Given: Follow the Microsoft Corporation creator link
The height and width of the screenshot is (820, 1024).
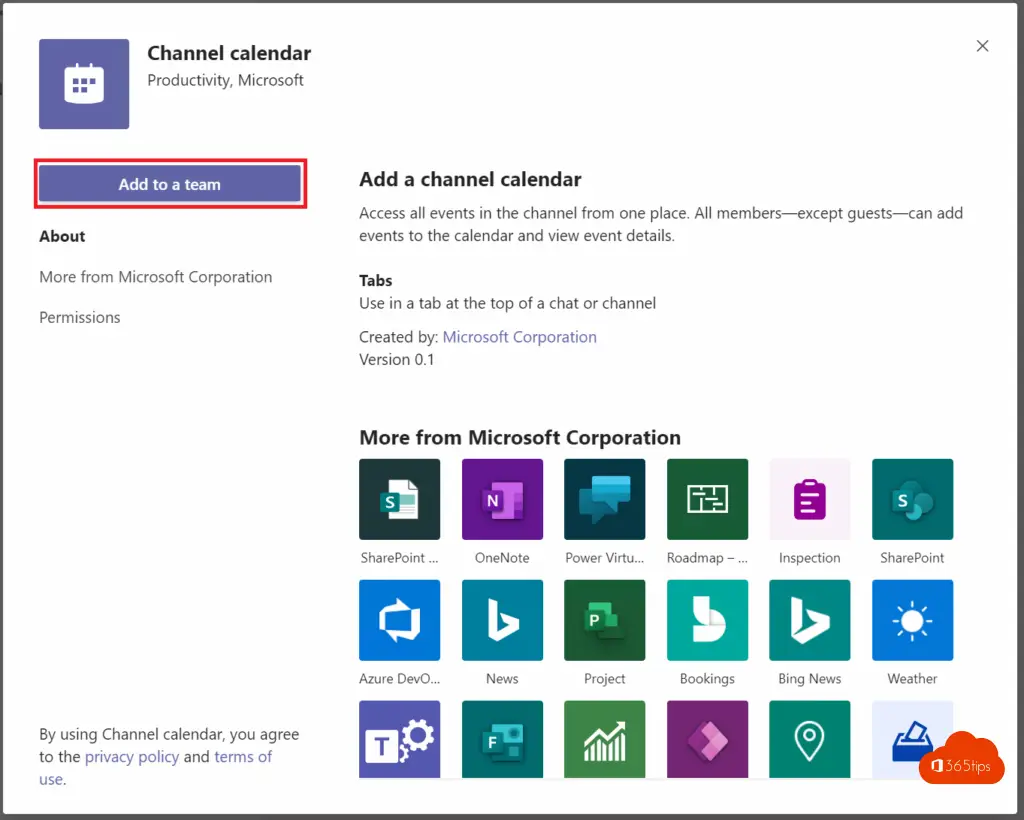Looking at the screenshot, I should (x=519, y=337).
